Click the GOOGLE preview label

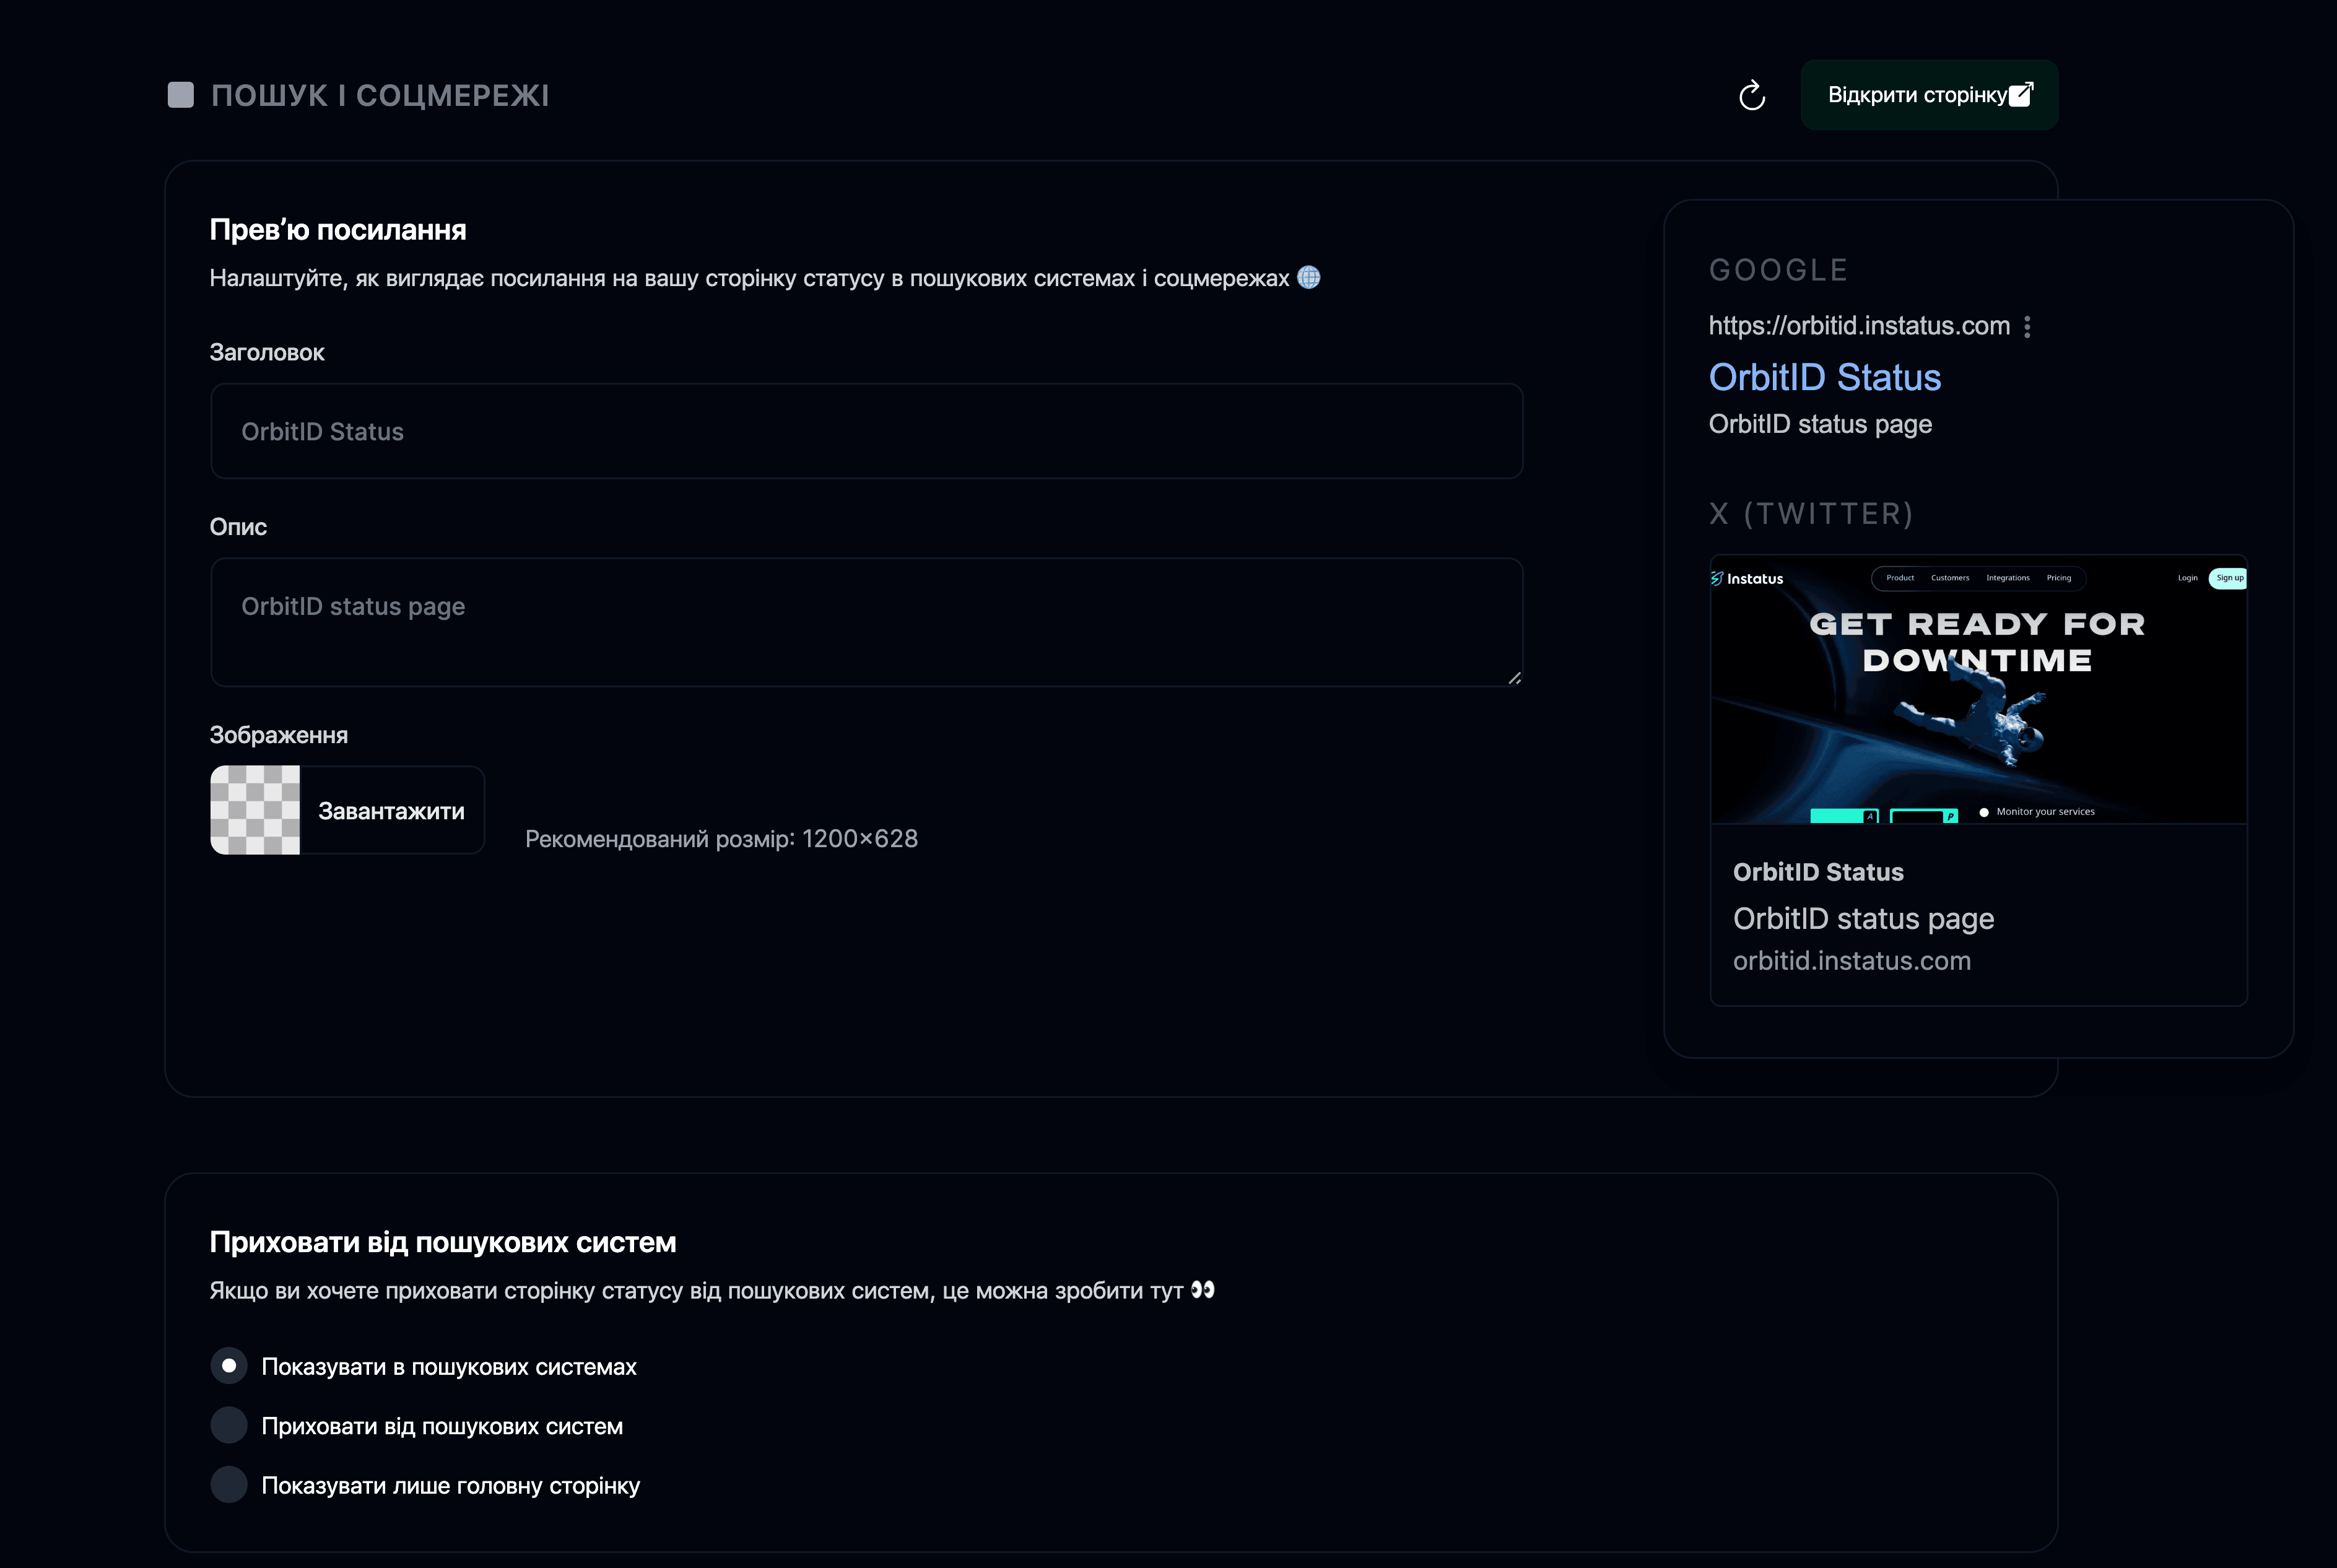1779,270
